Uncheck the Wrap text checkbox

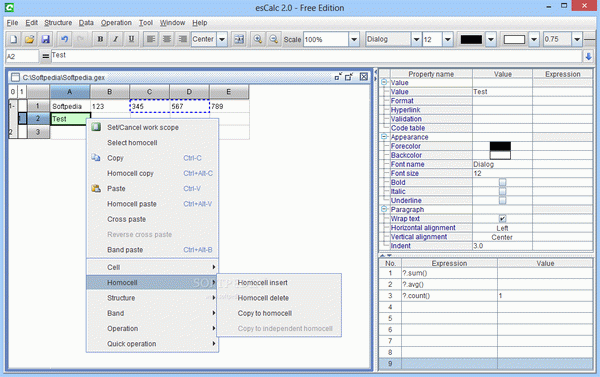(502, 219)
